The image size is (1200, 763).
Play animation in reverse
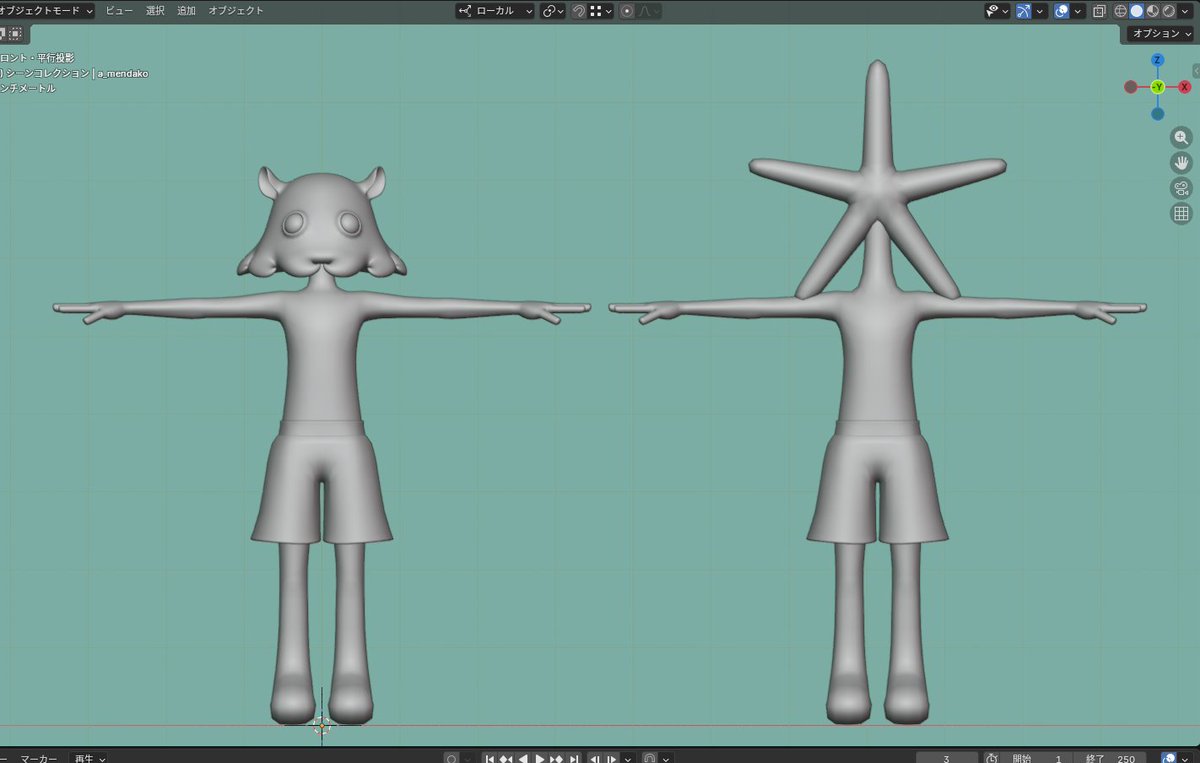pos(523,758)
